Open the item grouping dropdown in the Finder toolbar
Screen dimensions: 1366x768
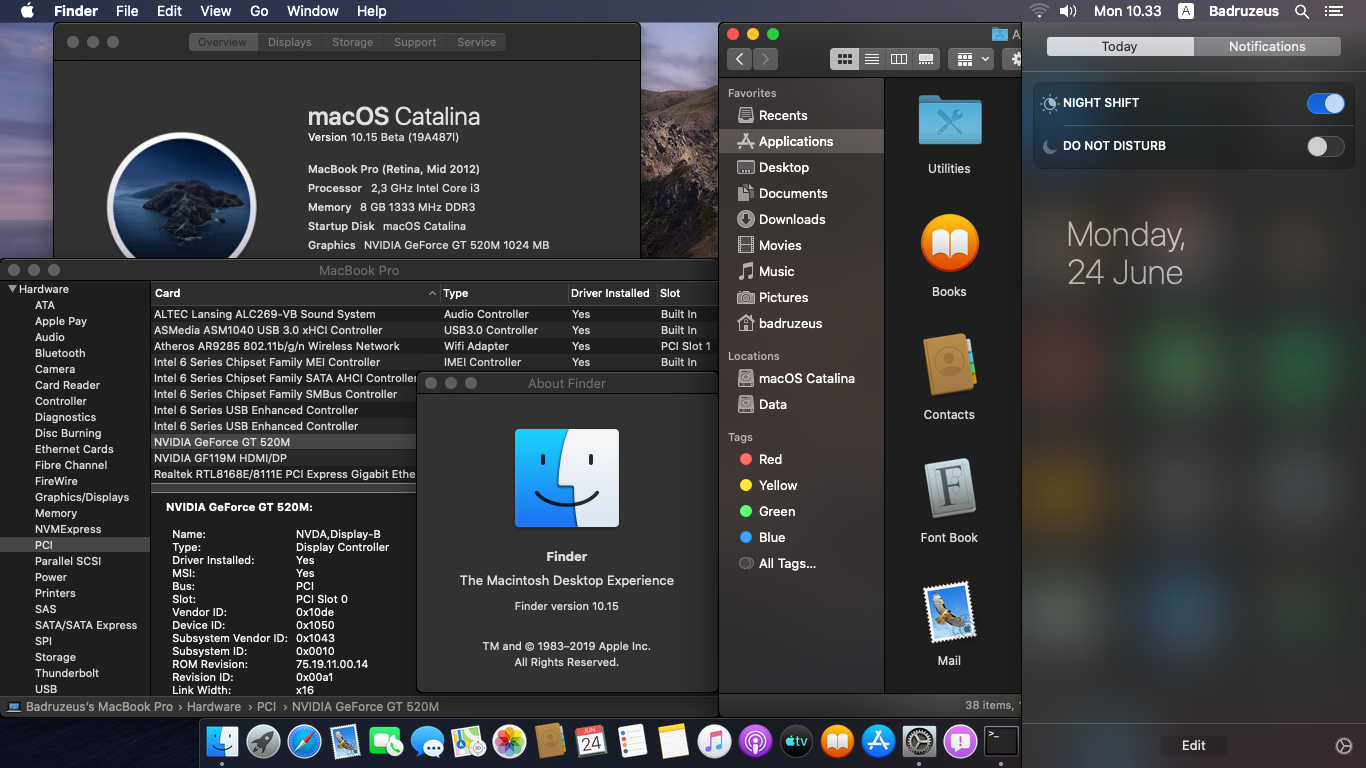coord(972,59)
